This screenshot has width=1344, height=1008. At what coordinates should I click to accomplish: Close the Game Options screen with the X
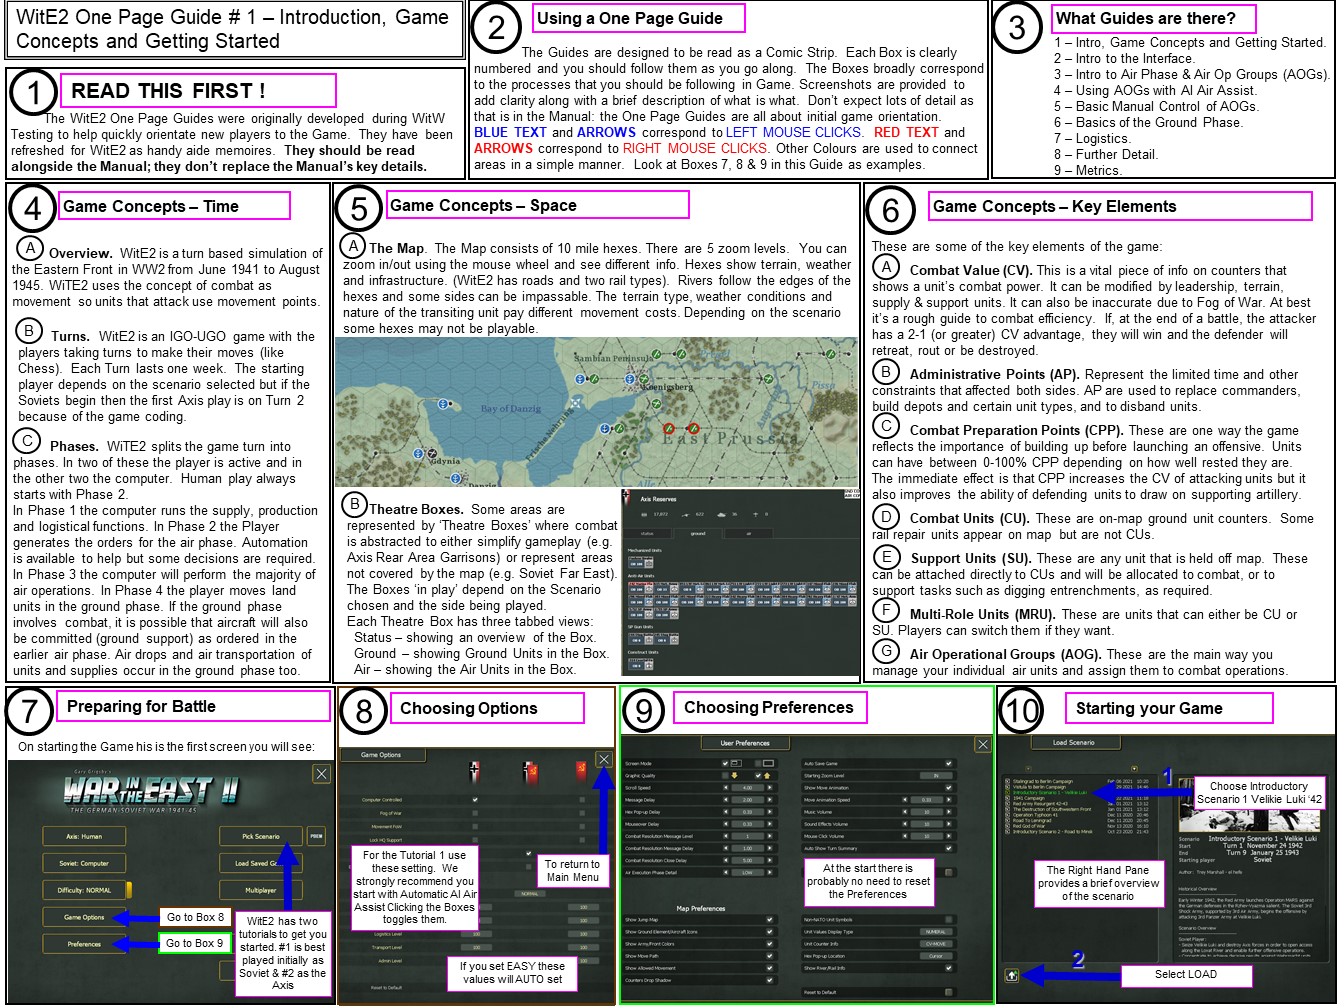604,759
